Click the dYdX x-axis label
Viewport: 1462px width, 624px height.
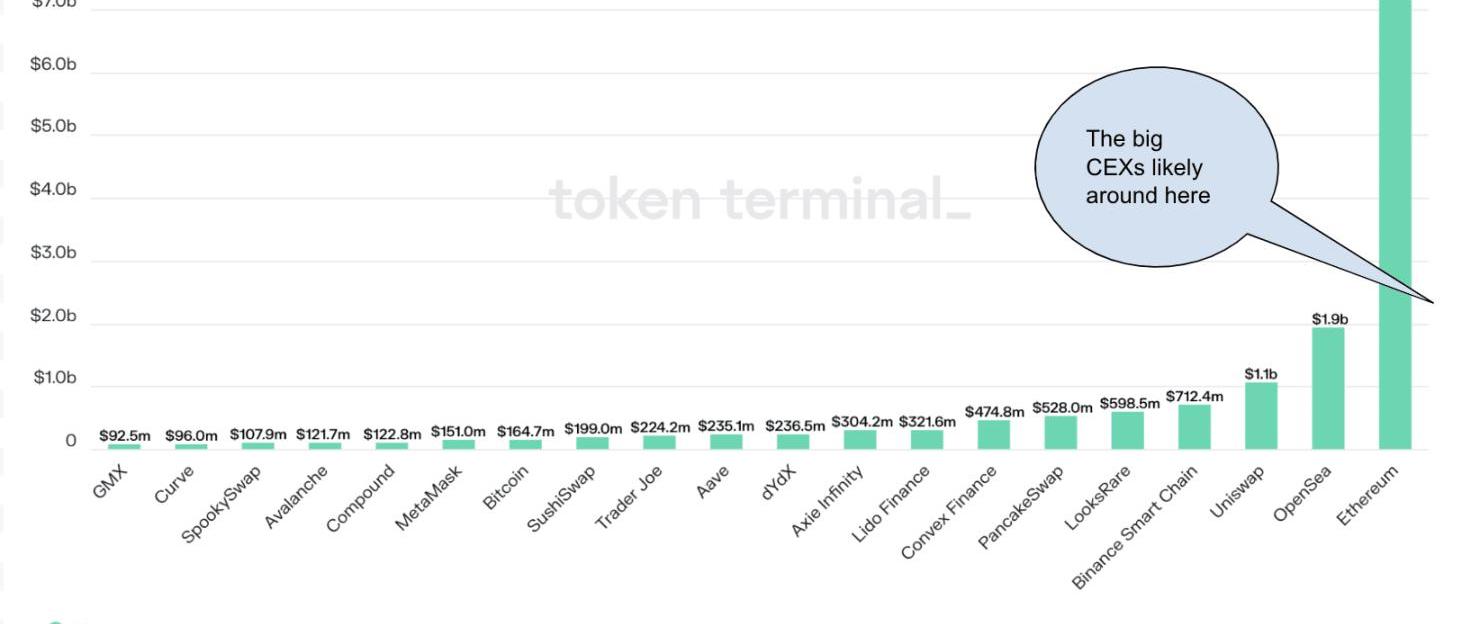pos(780,484)
